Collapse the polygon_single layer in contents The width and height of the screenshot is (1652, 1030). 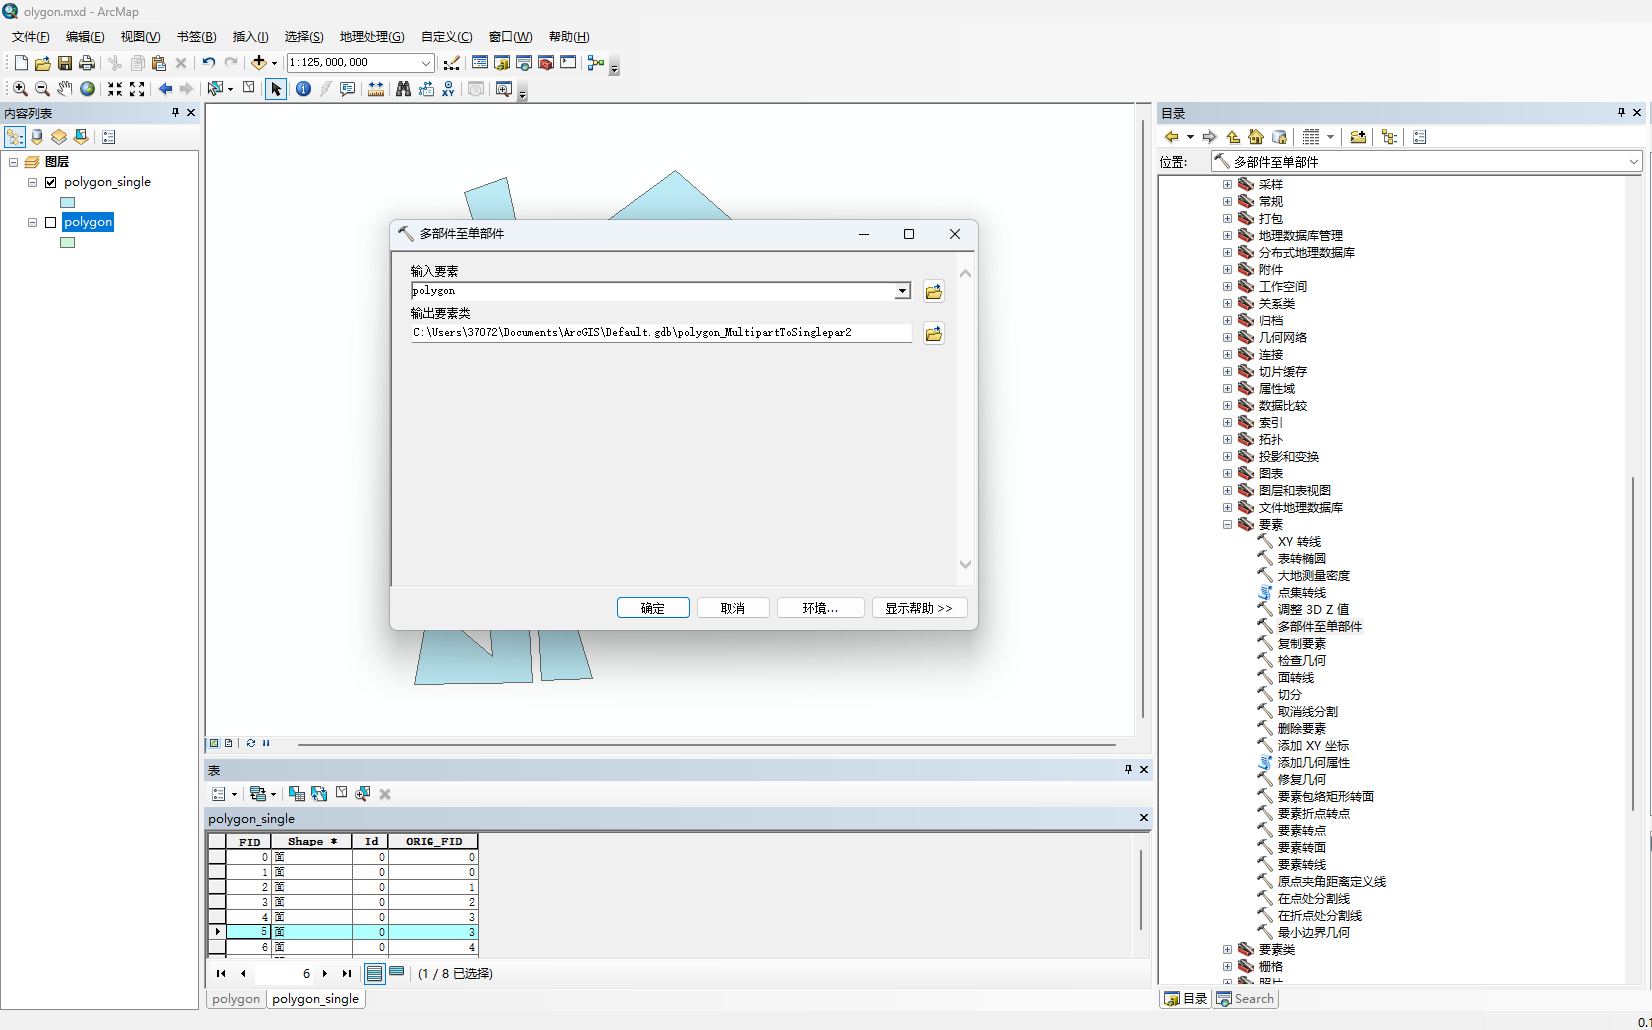click(x=32, y=182)
